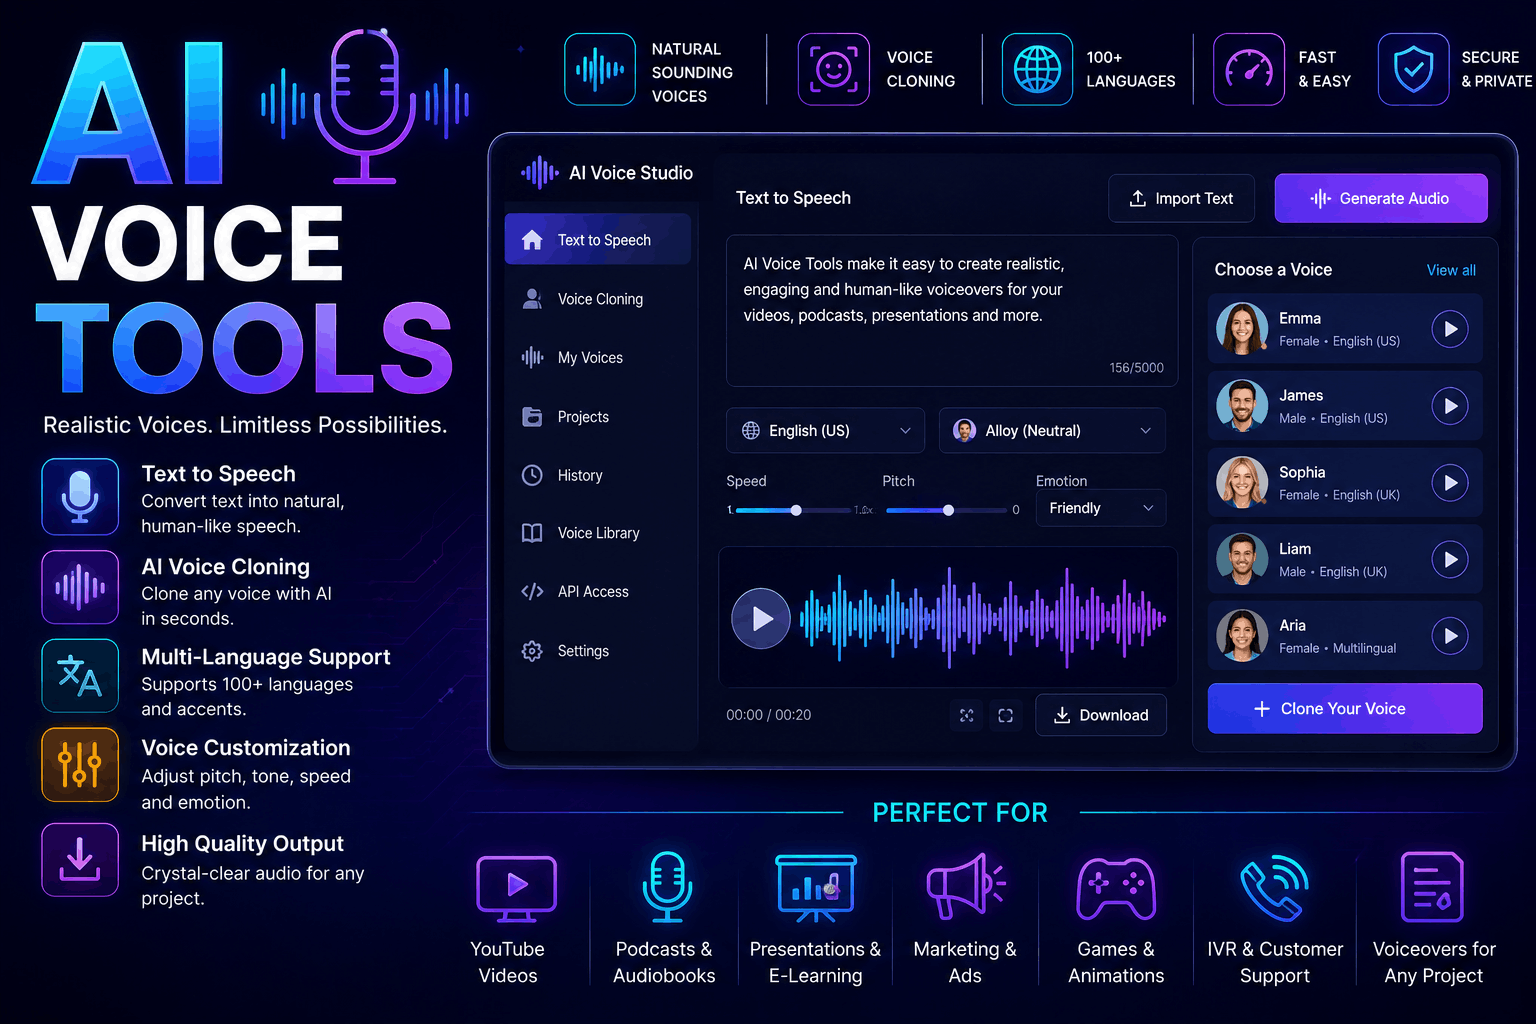Click the 00:00 / 00:20 timestamp
This screenshot has width=1536, height=1024.
pyautogui.click(x=768, y=715)
